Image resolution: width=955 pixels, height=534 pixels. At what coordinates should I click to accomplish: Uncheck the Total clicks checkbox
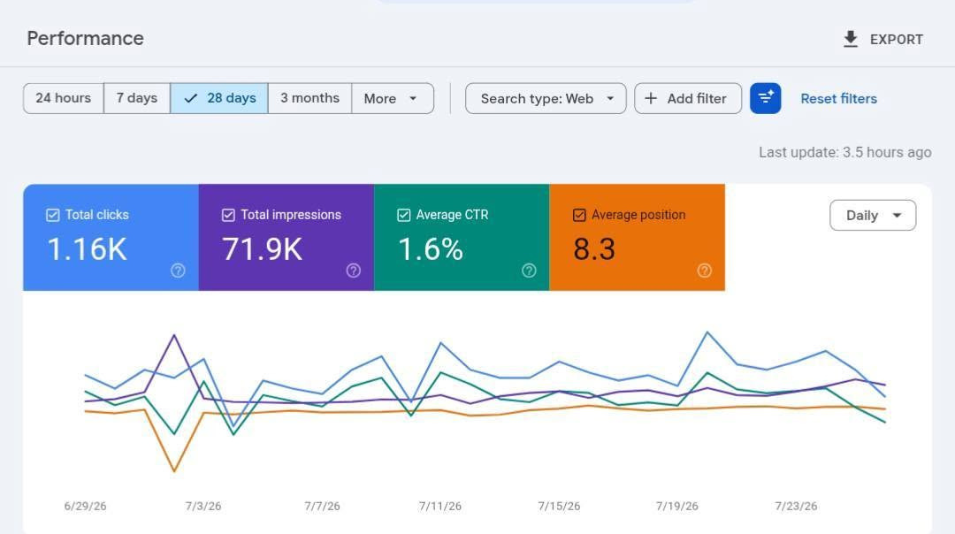coord(53,215)
